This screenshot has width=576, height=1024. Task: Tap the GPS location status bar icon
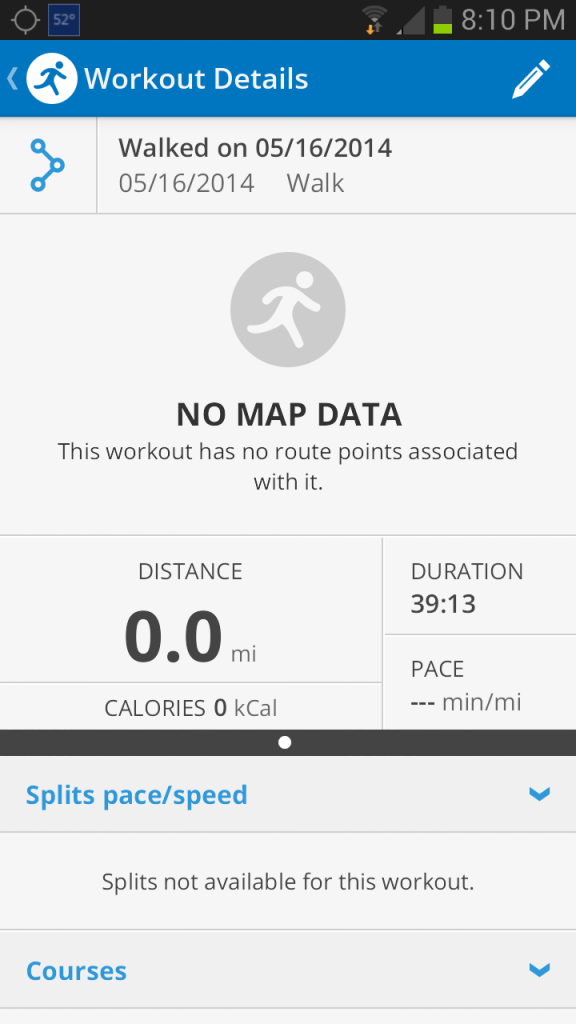25,20
